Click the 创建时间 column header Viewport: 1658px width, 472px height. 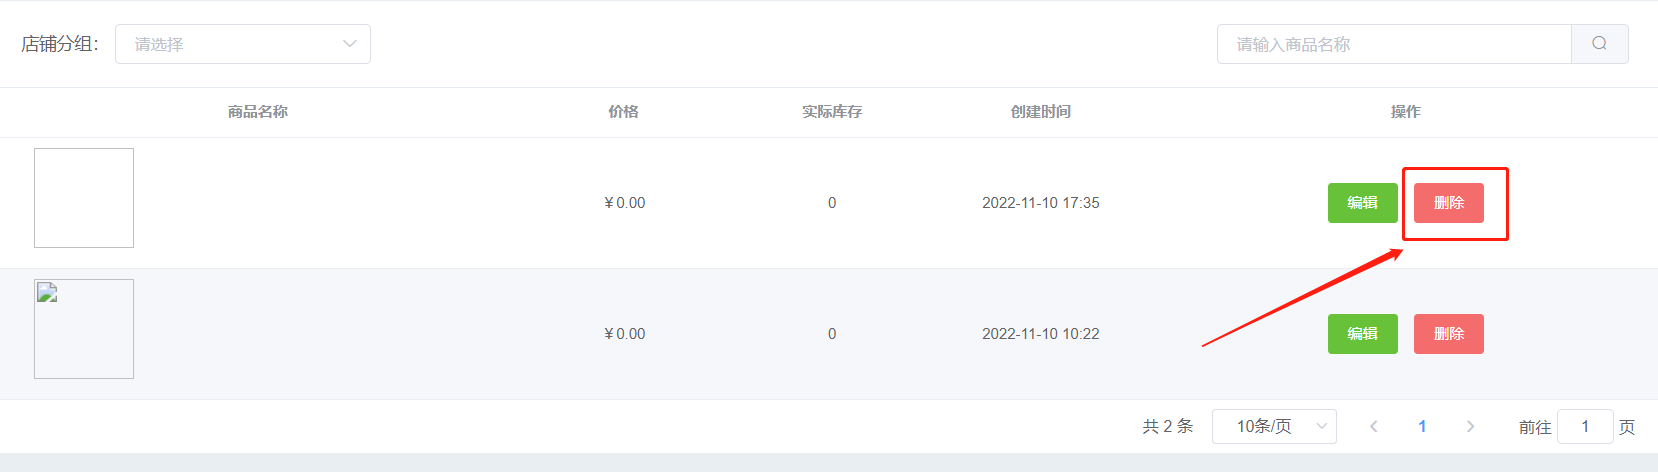(x=1041, y=112)
